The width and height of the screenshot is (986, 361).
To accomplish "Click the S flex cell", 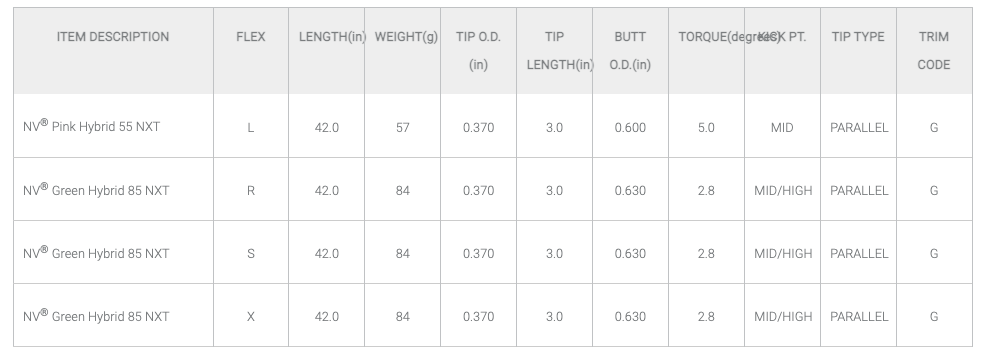I will (x=251, y=253).
